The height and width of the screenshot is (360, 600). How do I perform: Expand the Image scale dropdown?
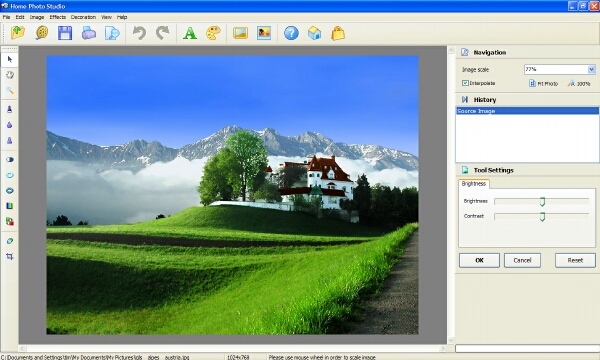pyautogui.click(x=591, y=69)
